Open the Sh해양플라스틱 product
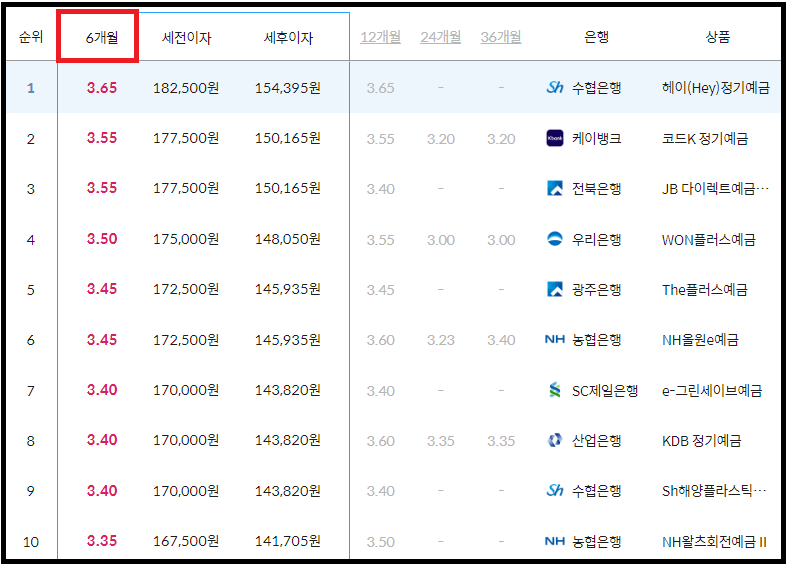The height and width of the screenshot is (566, 788). point(714,491)
